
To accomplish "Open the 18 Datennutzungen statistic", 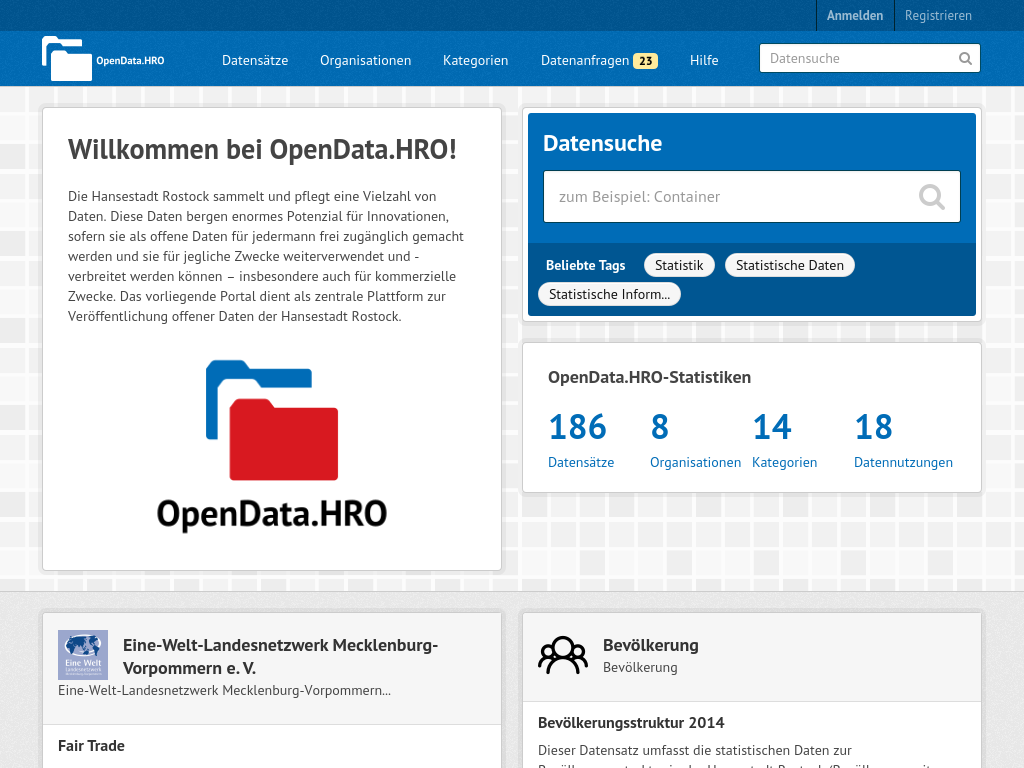I will click(x=903, y=440).
